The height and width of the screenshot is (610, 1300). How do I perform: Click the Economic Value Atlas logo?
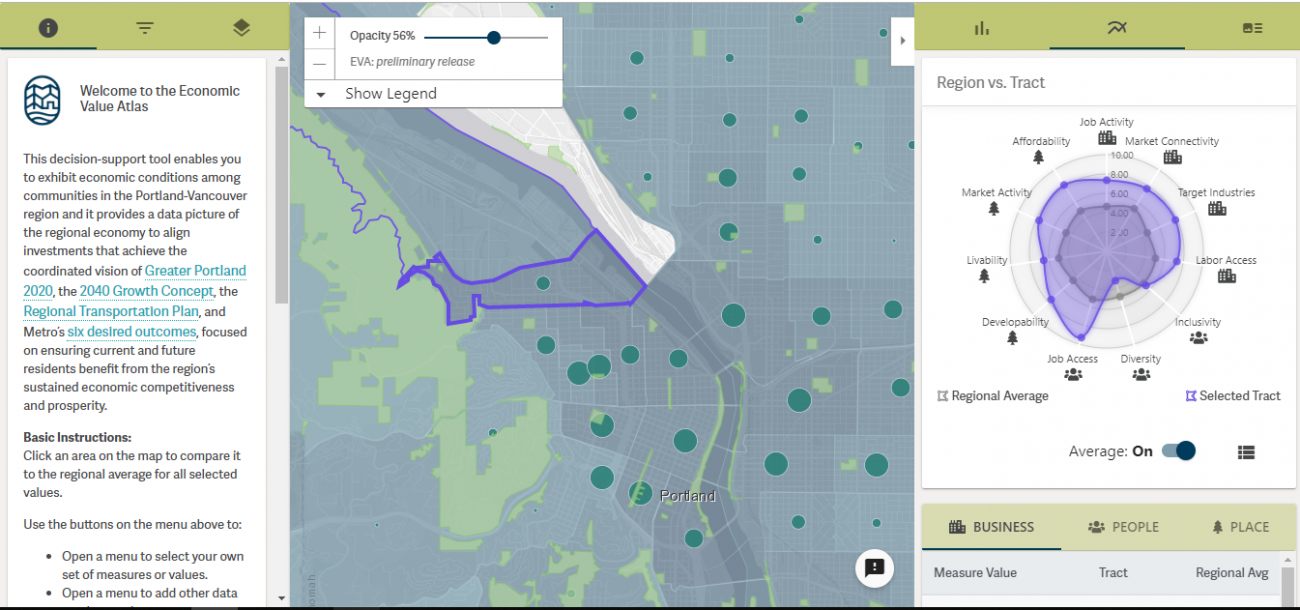(43, 100)
